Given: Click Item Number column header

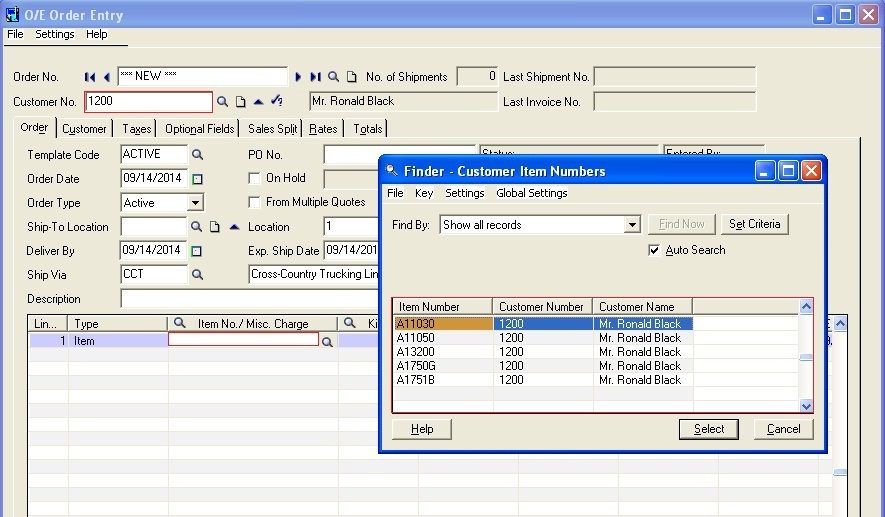Looking at the screenshot, I should point(442,306).
